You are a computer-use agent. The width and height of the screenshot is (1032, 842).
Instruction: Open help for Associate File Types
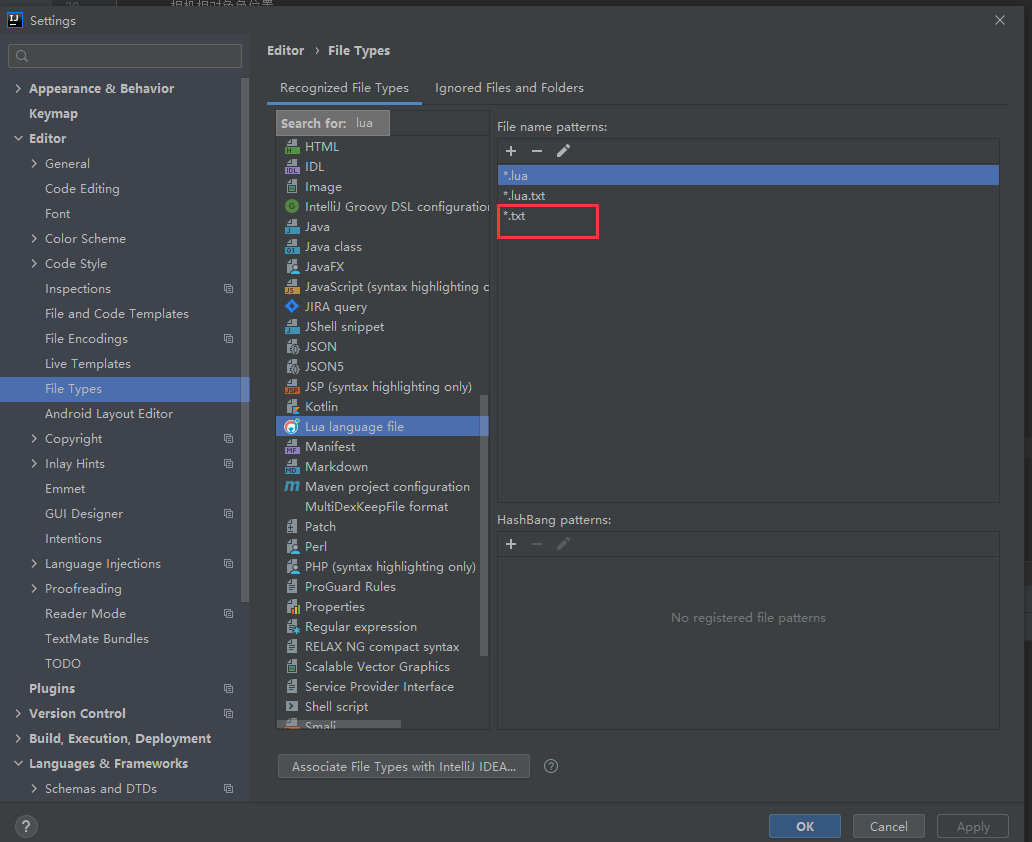coord(551,766)
